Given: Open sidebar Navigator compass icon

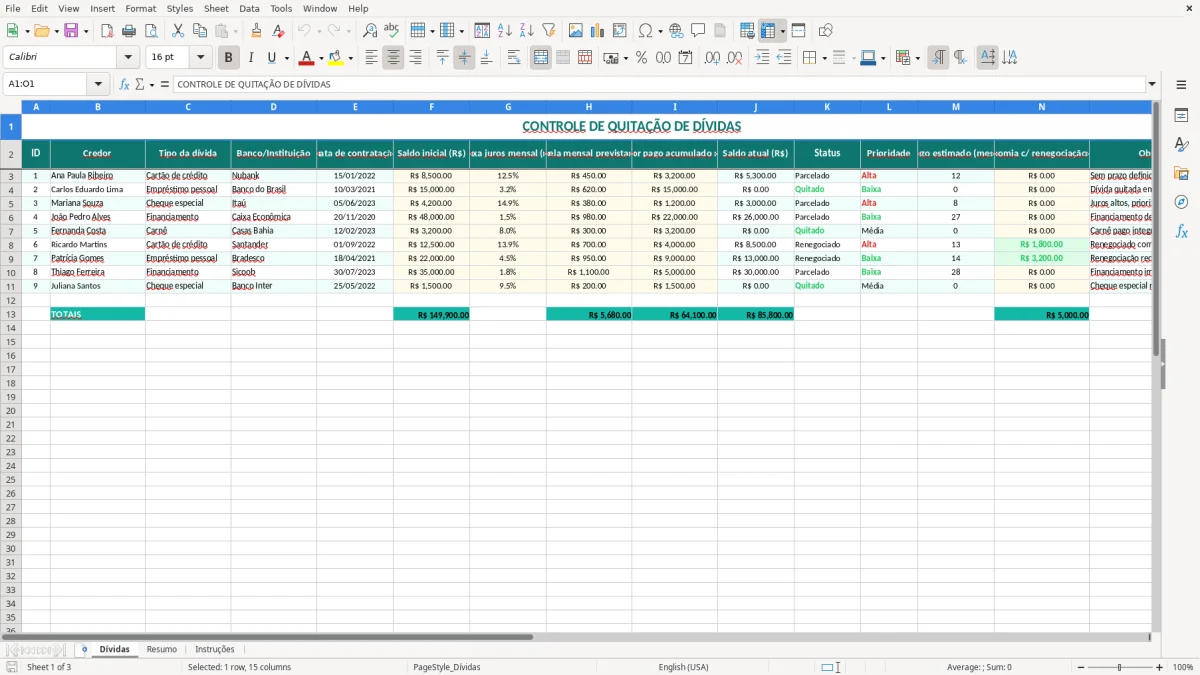Looking at the screenshot, I should point(1181,202).
